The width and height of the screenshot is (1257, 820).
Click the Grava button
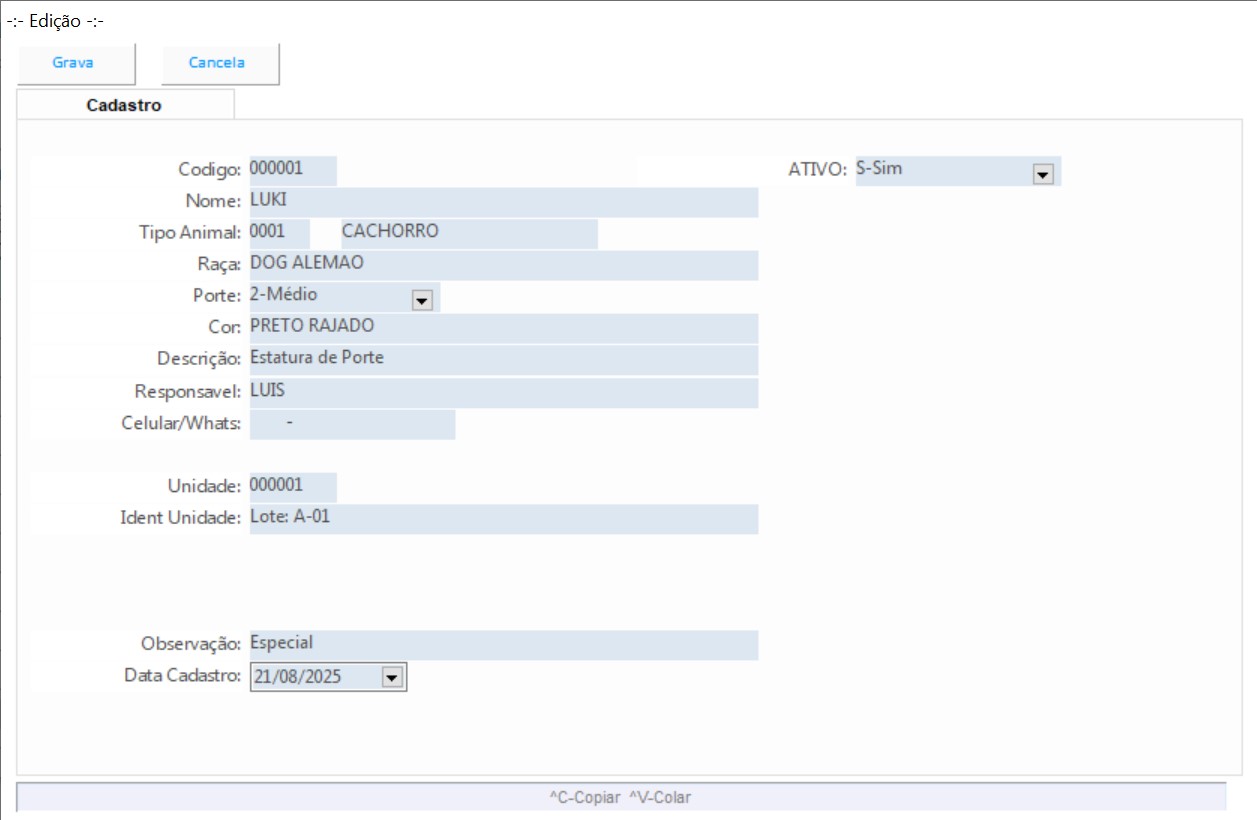[x=73, y=63]
